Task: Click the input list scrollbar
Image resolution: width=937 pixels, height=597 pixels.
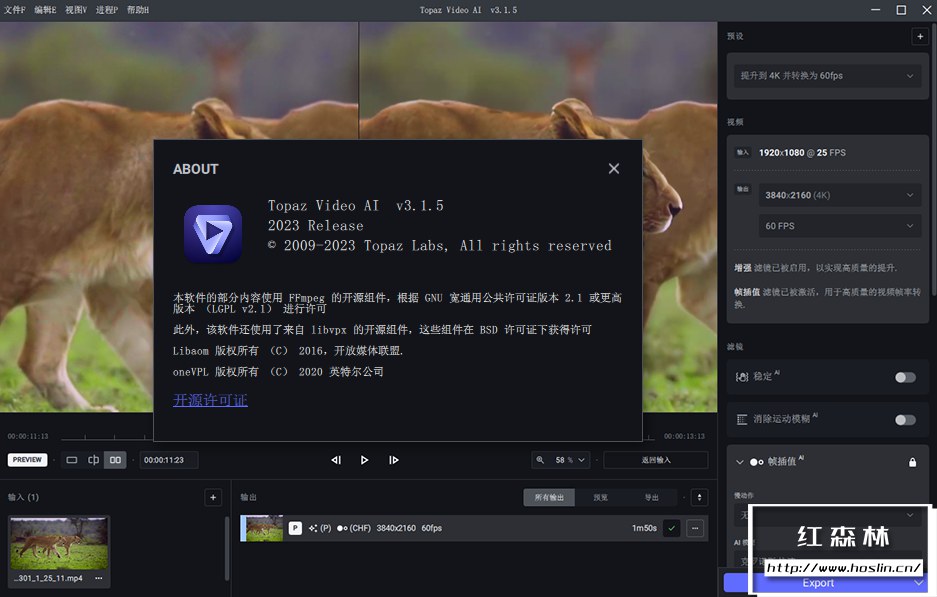Action: (227, 549)
